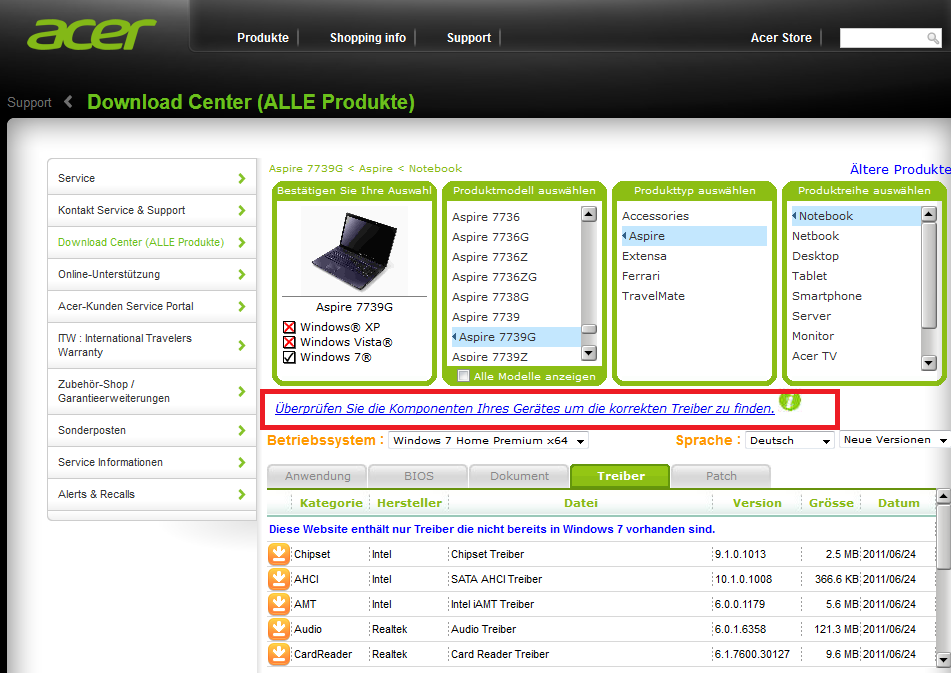
Task: Click the back arrow next to Support
Action: pyautogui.click(x=69, y=102)
